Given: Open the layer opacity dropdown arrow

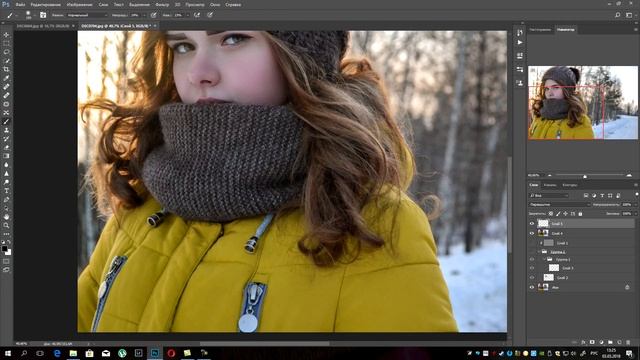Looking at the screenshot, I should pyautogui.click(x=635, y=204).
